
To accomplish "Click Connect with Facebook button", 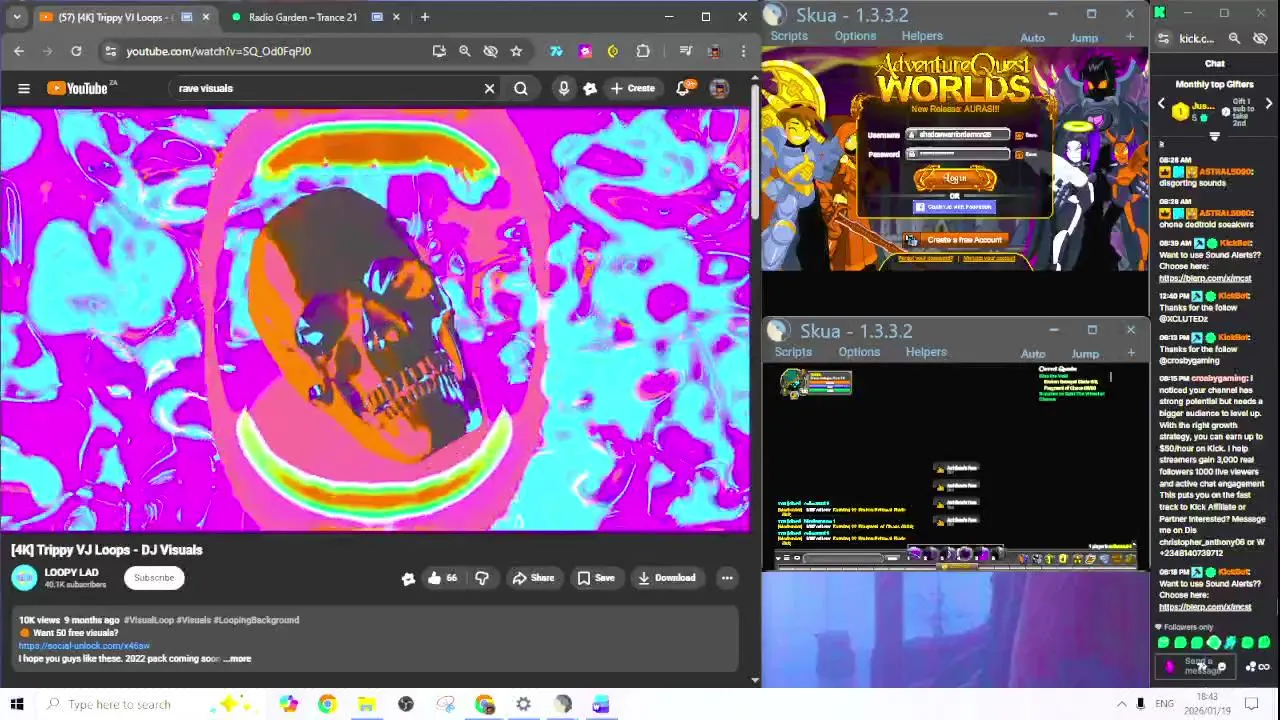I will pos(954,207).
